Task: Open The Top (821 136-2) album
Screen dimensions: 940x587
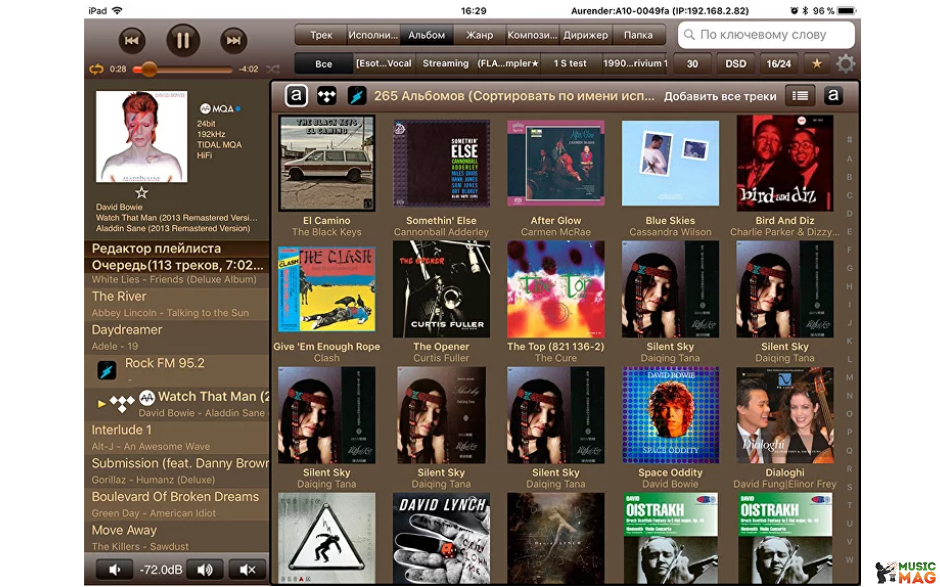Action: [556, 289]
